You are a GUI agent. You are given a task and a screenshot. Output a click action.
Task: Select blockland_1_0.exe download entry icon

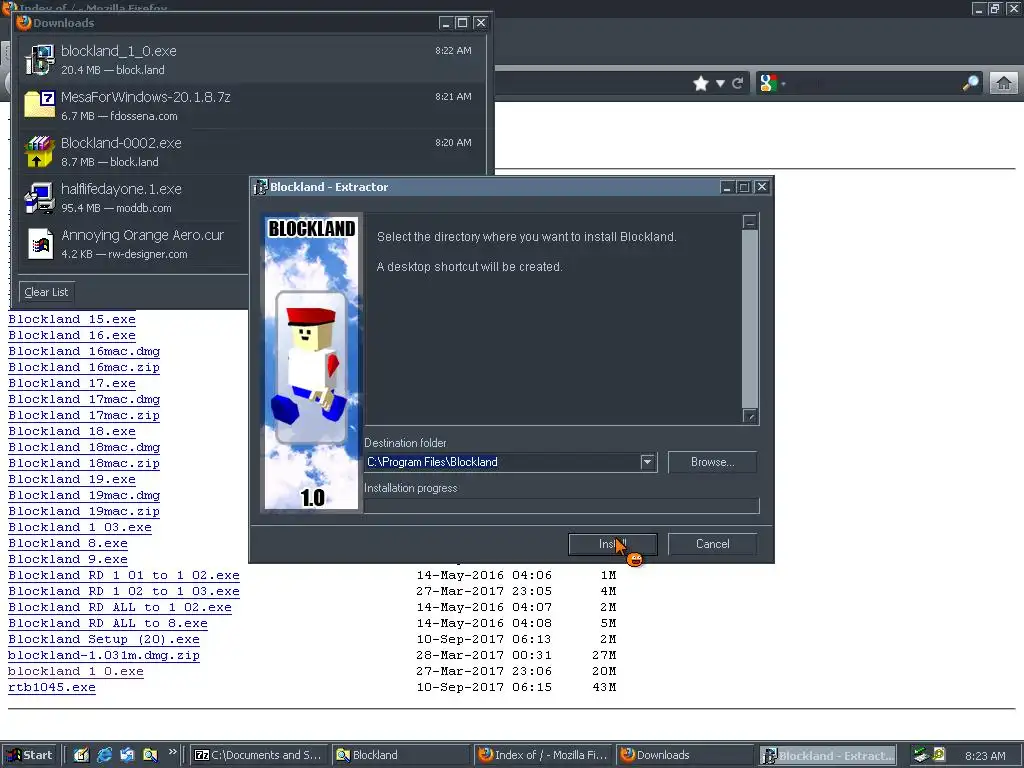tap(39, 59)
